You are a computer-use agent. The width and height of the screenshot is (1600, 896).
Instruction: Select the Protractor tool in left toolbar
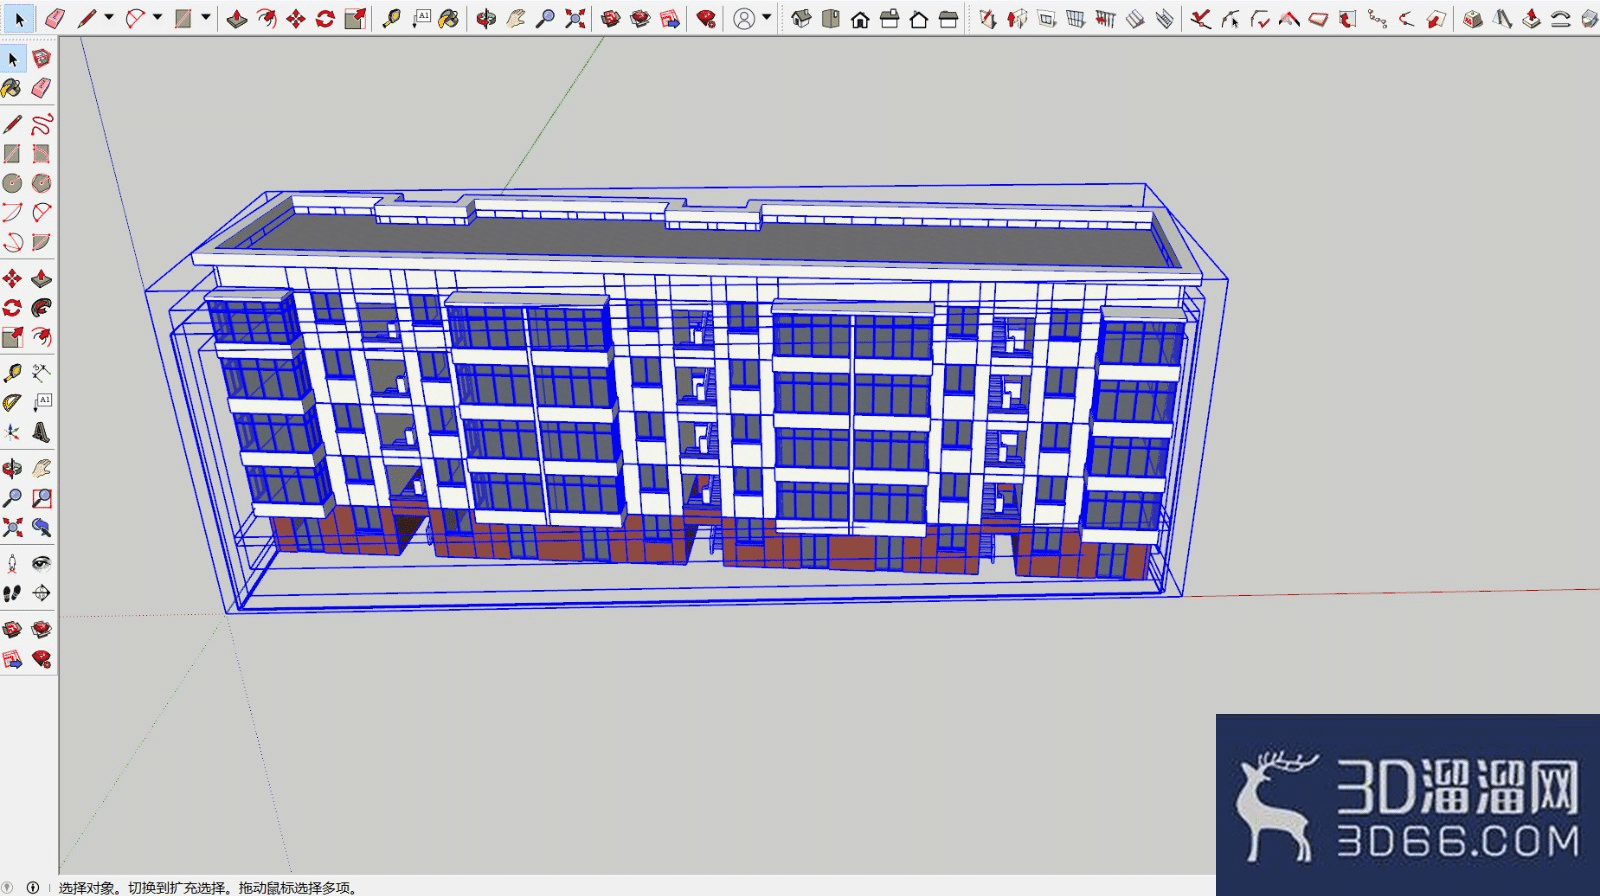(x=12, y=402)
